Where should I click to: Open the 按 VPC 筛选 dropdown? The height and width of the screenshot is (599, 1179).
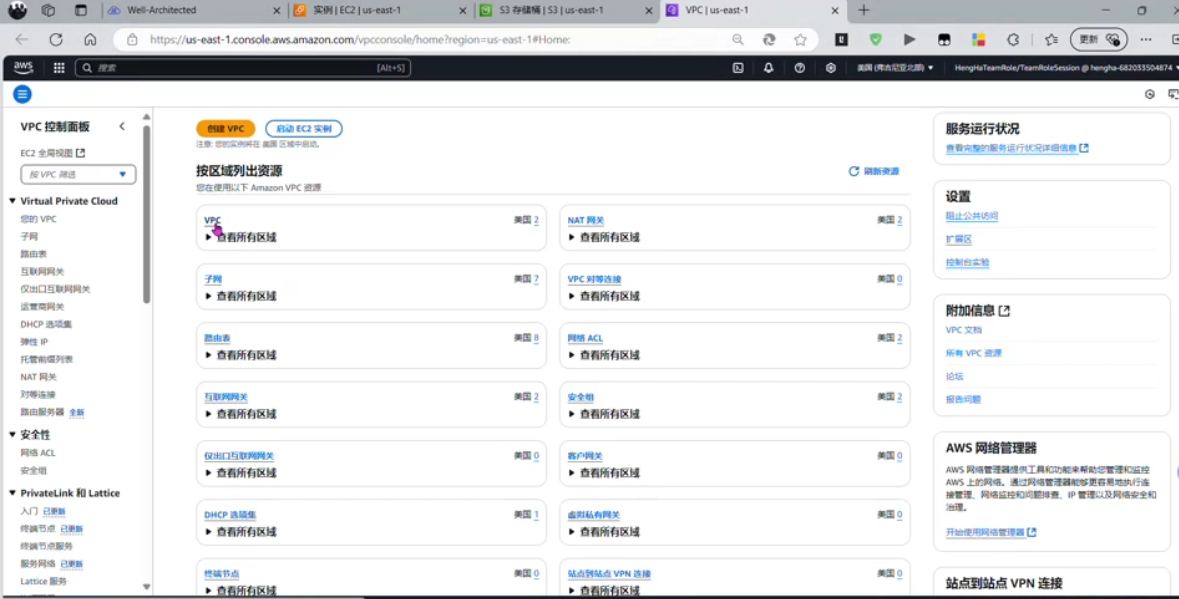[x=78, y=174]
